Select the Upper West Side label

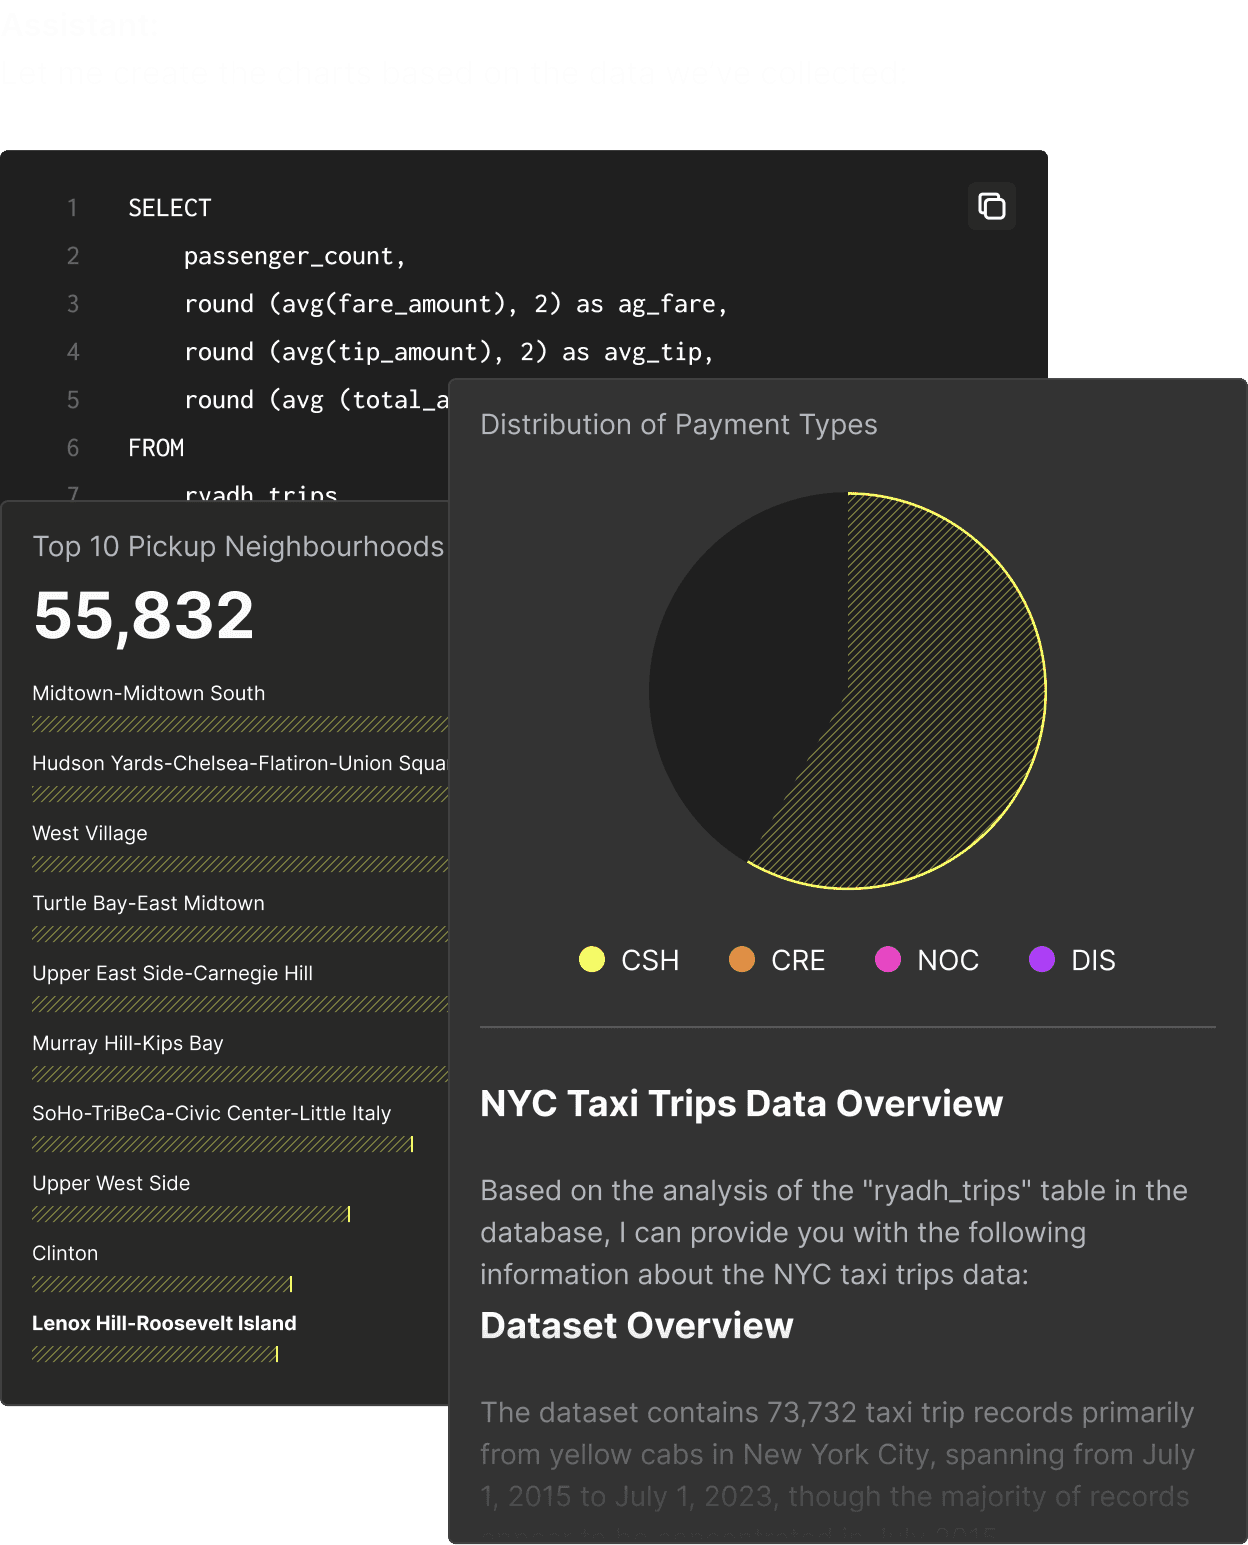coord(111,1183)
